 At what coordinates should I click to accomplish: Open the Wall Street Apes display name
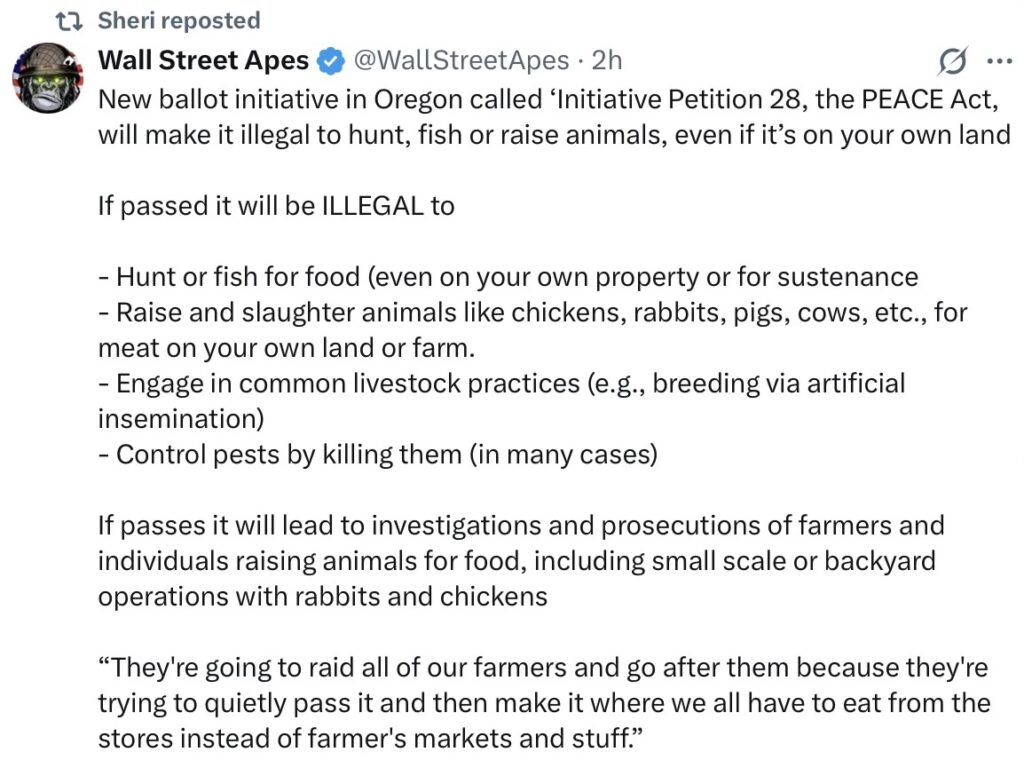tap(203, 61)
